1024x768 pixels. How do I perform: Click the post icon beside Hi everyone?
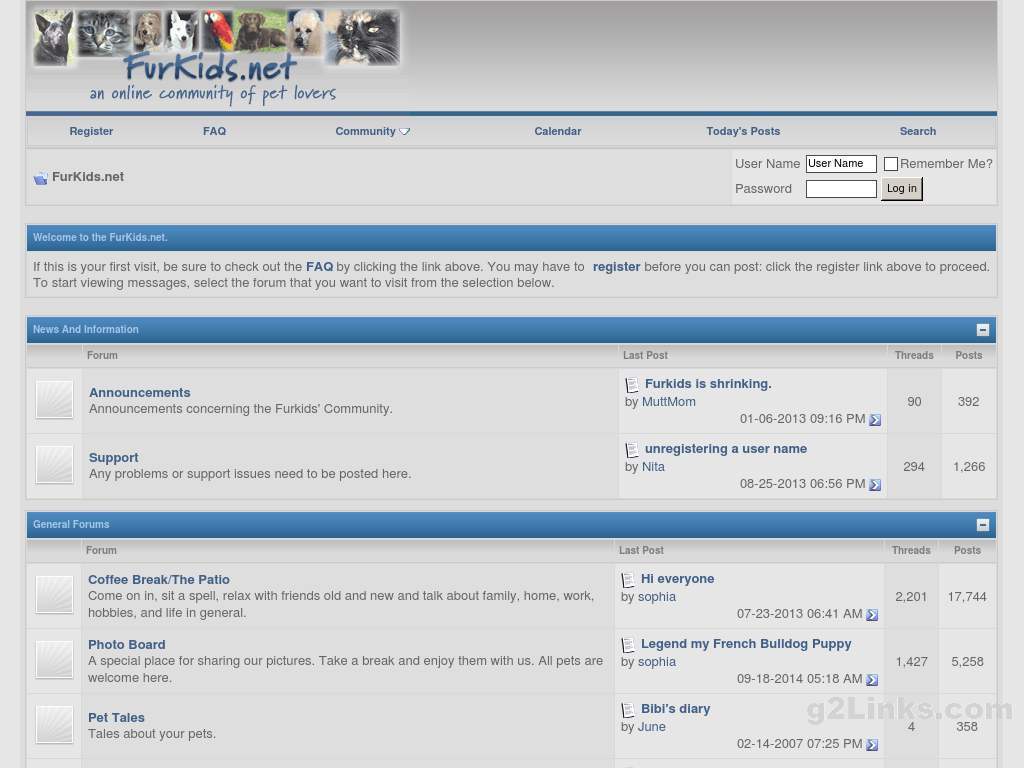click(x=628, y=580)
